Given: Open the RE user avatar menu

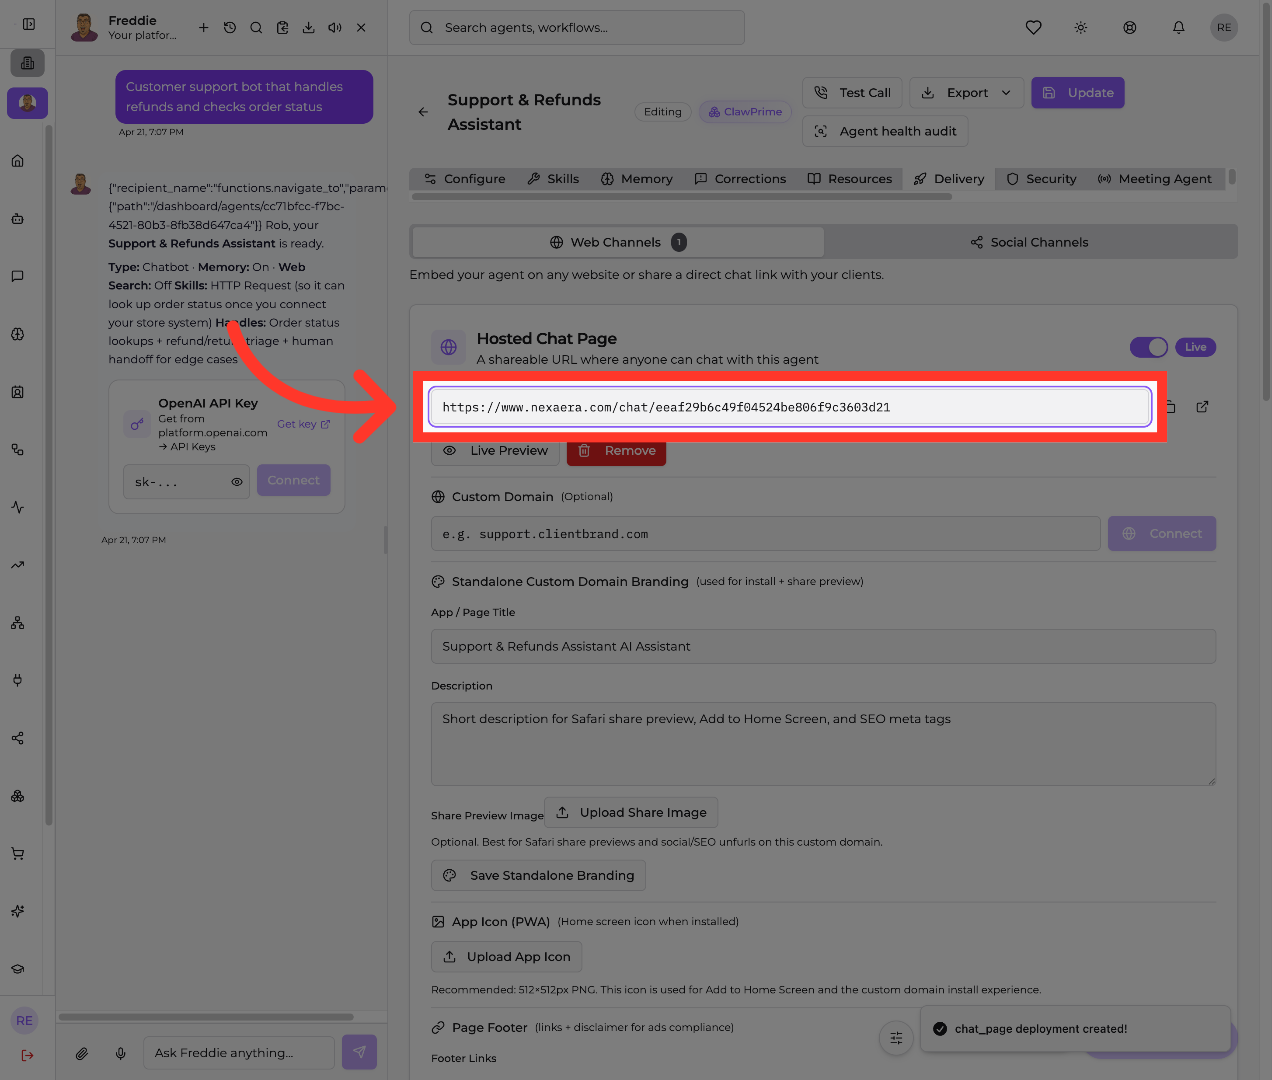Looking at the screenshot, I should click(1224, 28).
